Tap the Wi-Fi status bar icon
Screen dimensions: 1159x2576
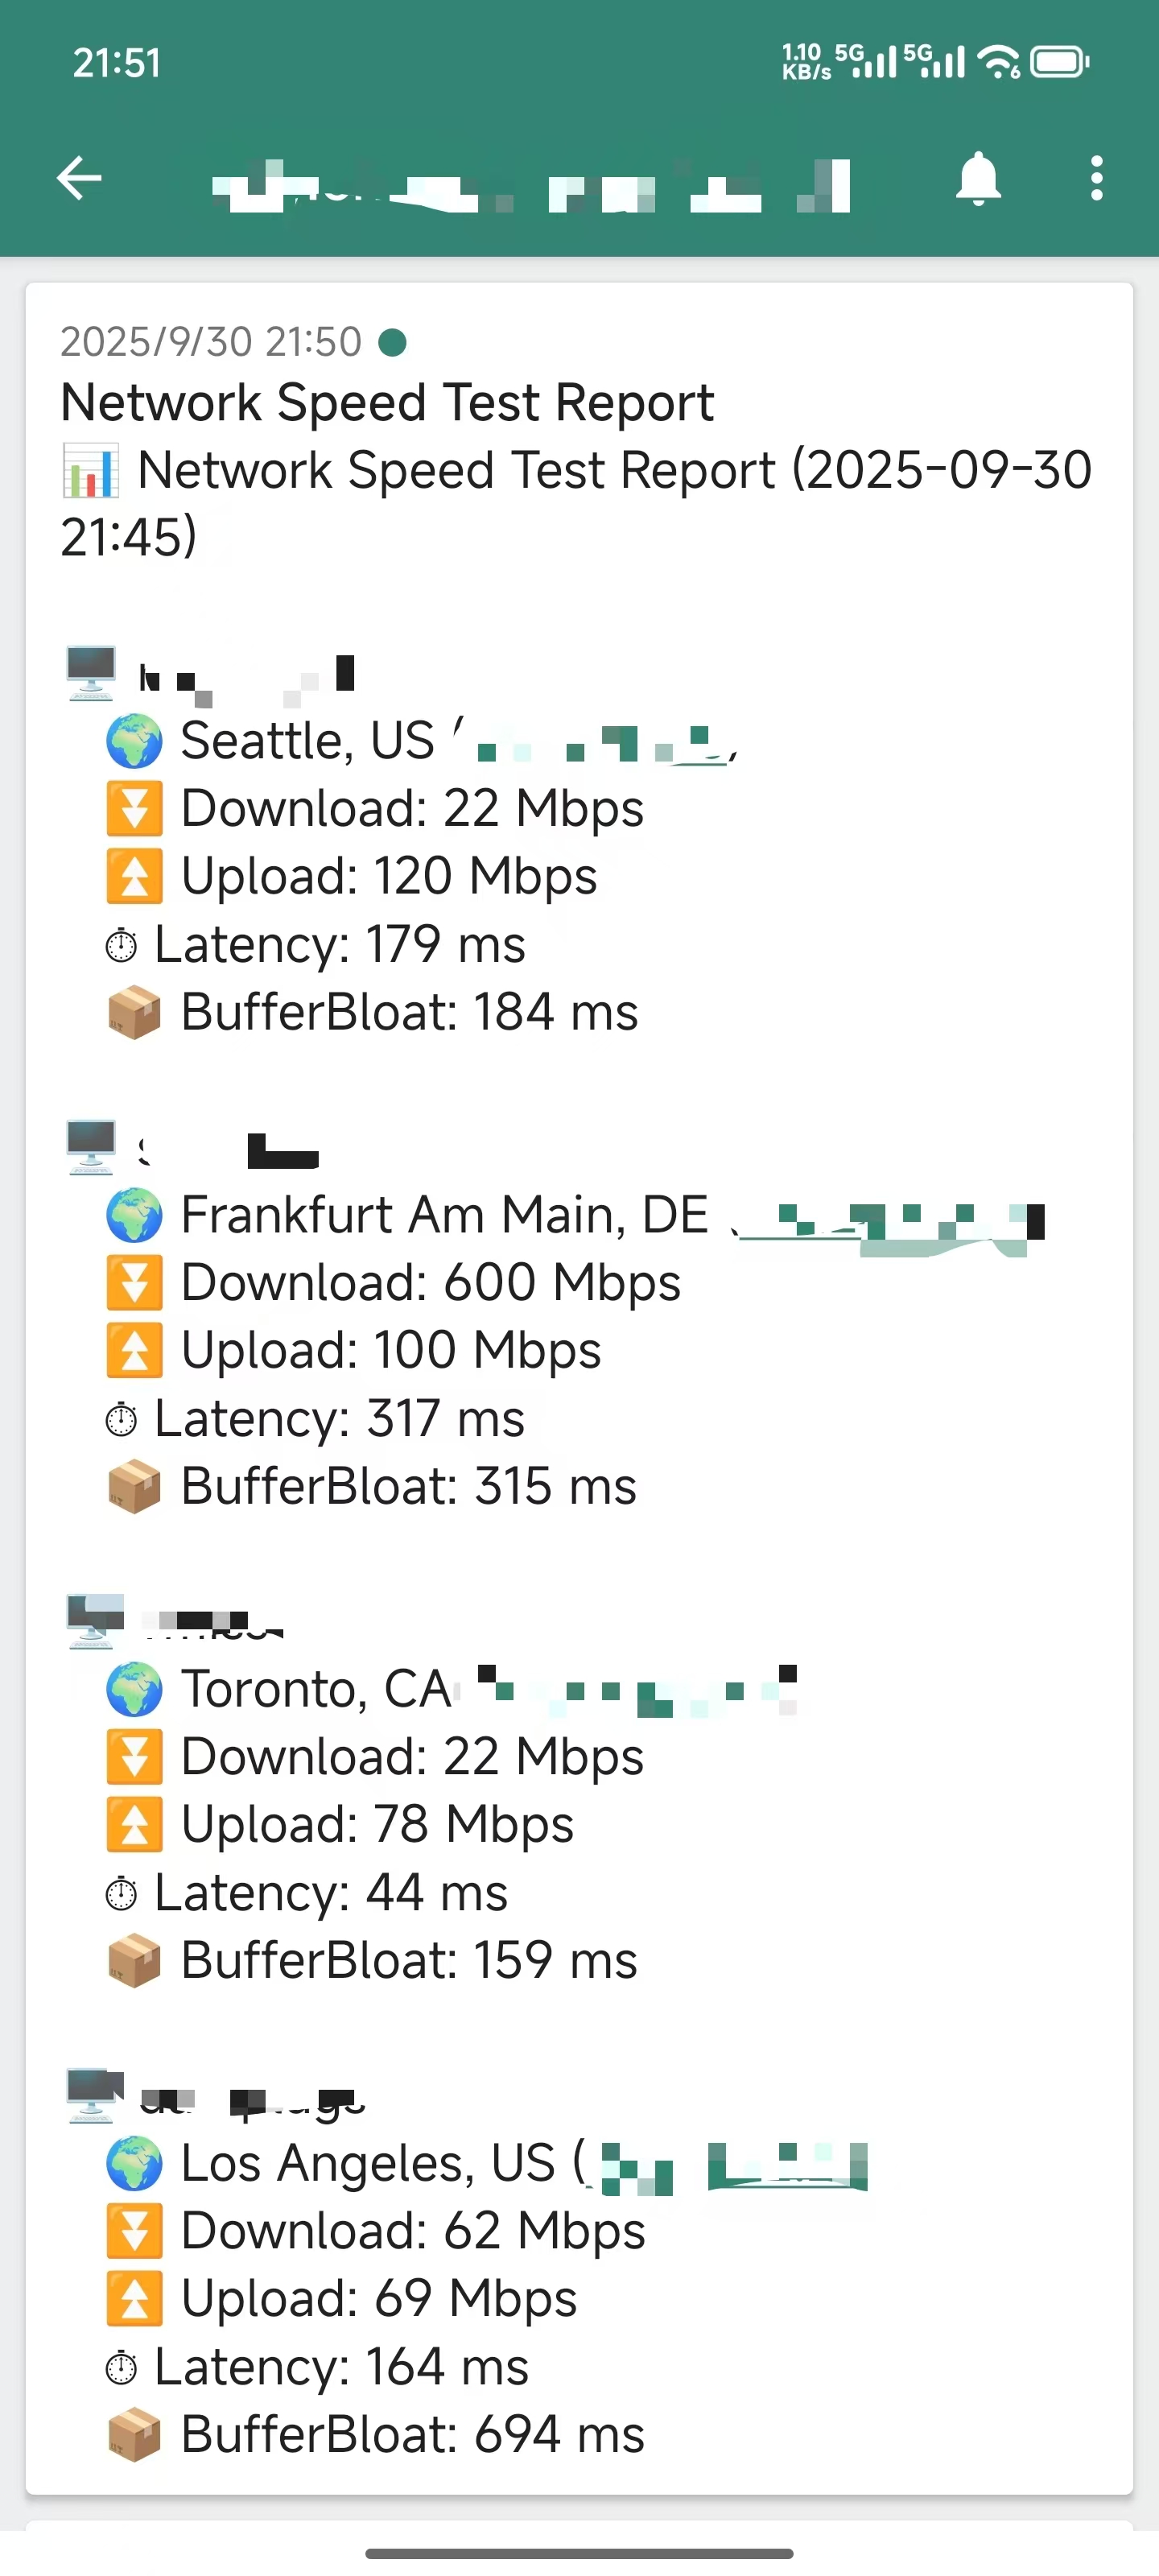click(999, 63)
